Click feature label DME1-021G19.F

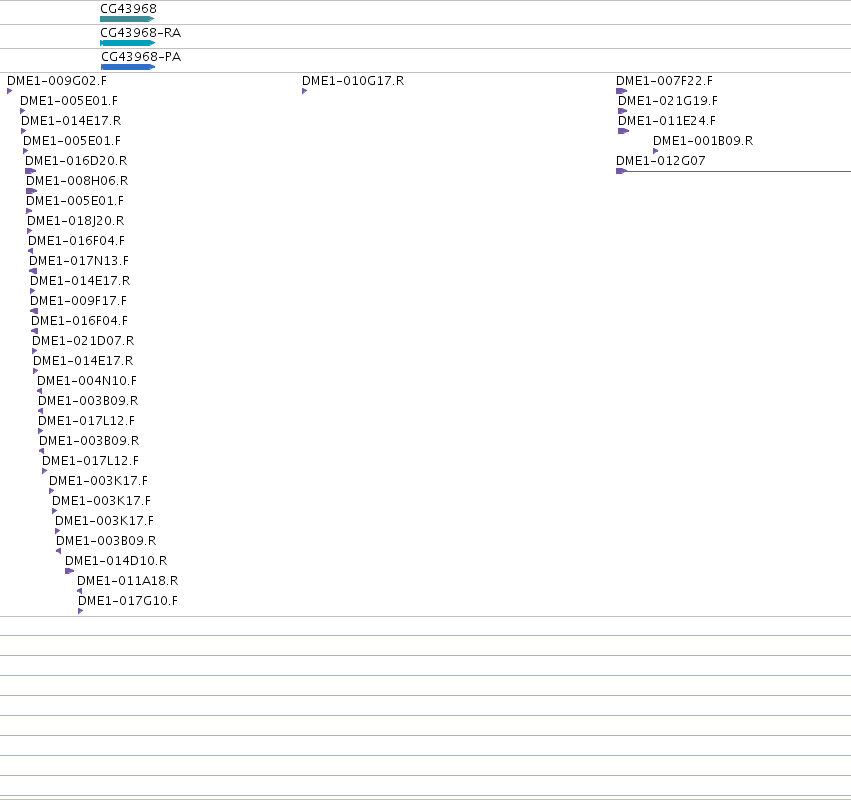[x=668, y=101]
